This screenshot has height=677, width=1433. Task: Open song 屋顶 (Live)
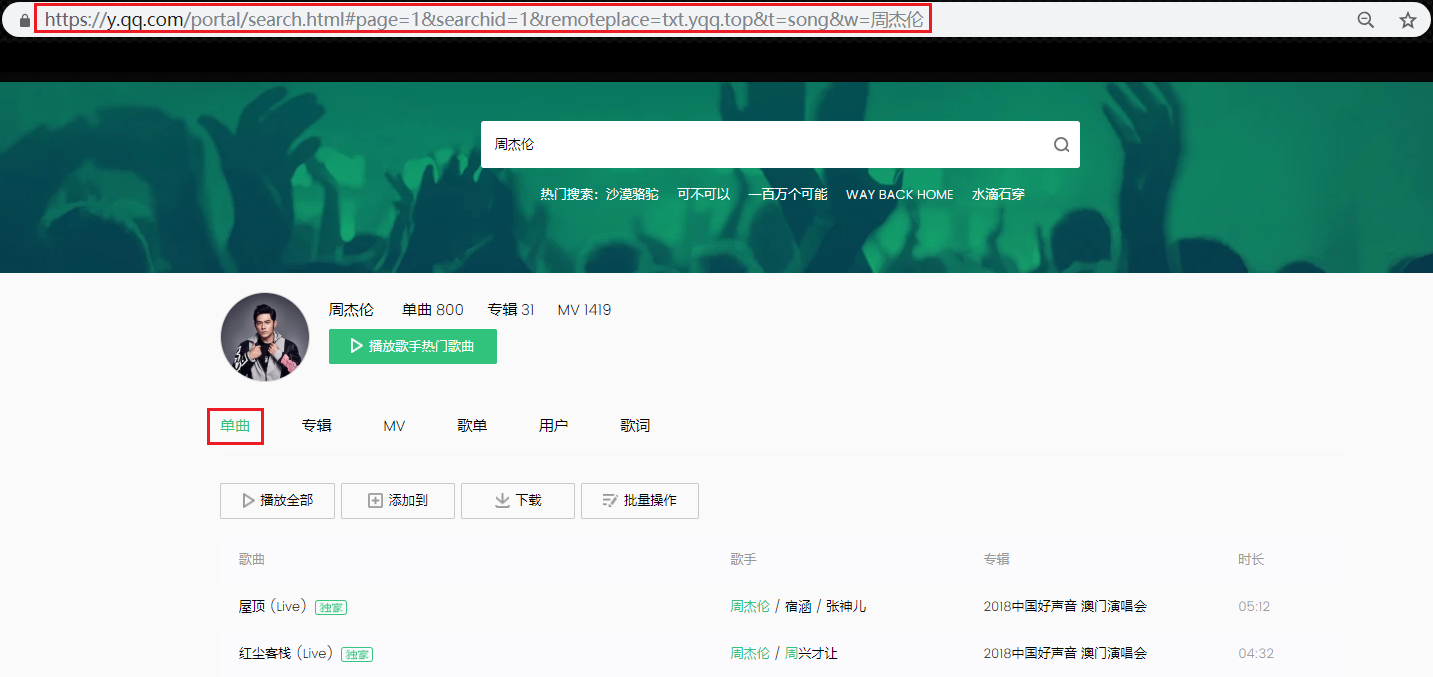[x=273, y=606]
